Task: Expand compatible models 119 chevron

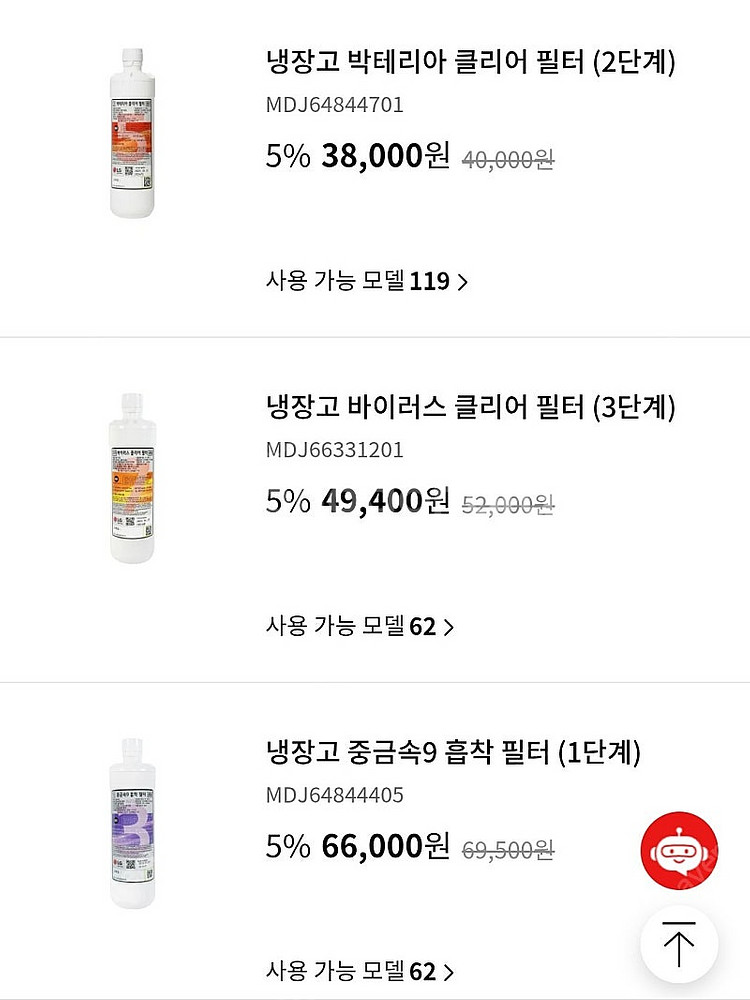Action: (x=462, y=282)
